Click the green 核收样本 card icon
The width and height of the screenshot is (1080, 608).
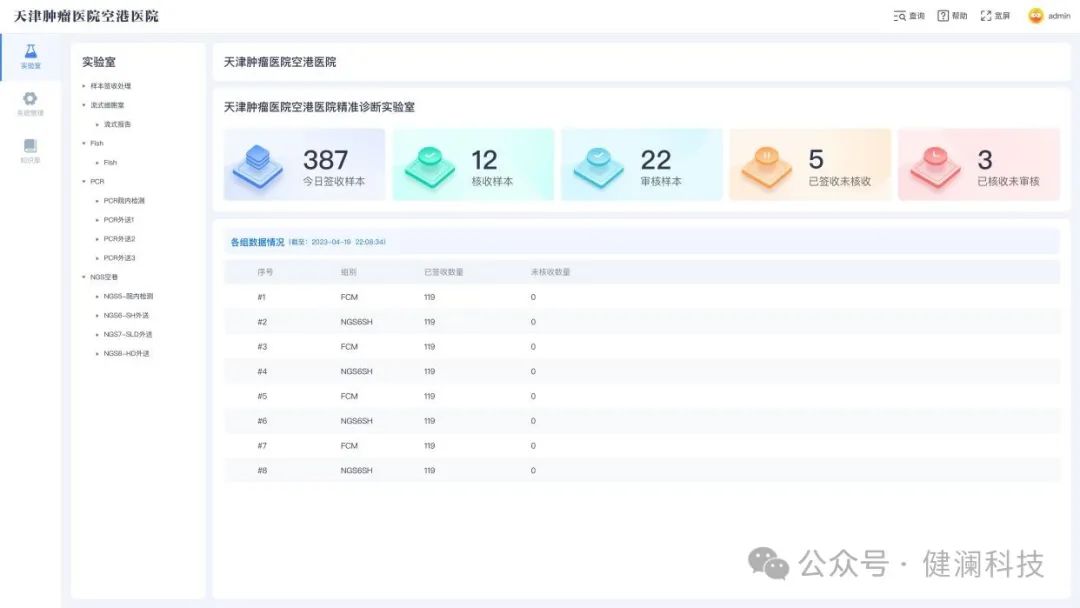(429, 167)
